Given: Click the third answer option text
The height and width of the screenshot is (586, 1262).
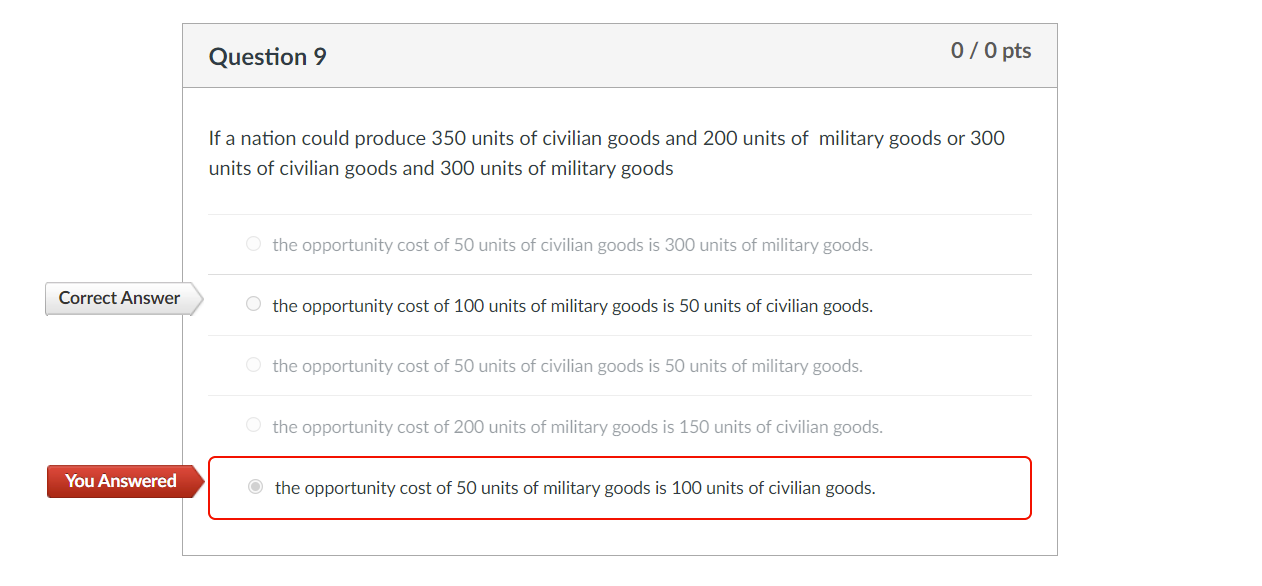Looking at the screenshot, I should click(568, 365).
